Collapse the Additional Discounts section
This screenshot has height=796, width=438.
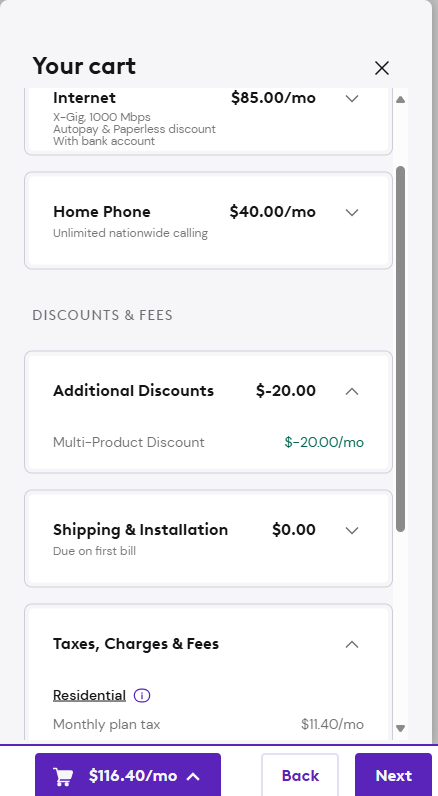click(352, 391)
